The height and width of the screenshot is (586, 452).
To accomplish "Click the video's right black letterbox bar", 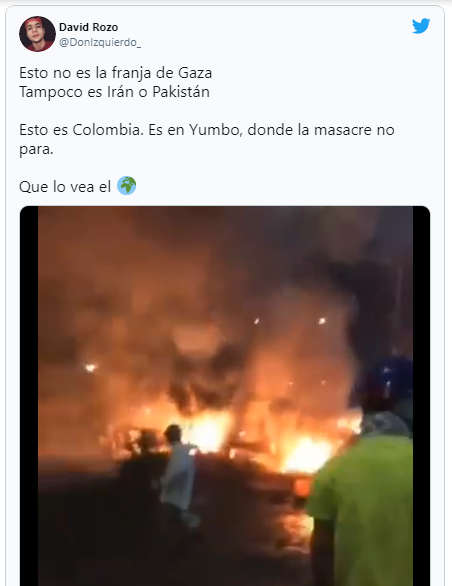I will (421, 396).
